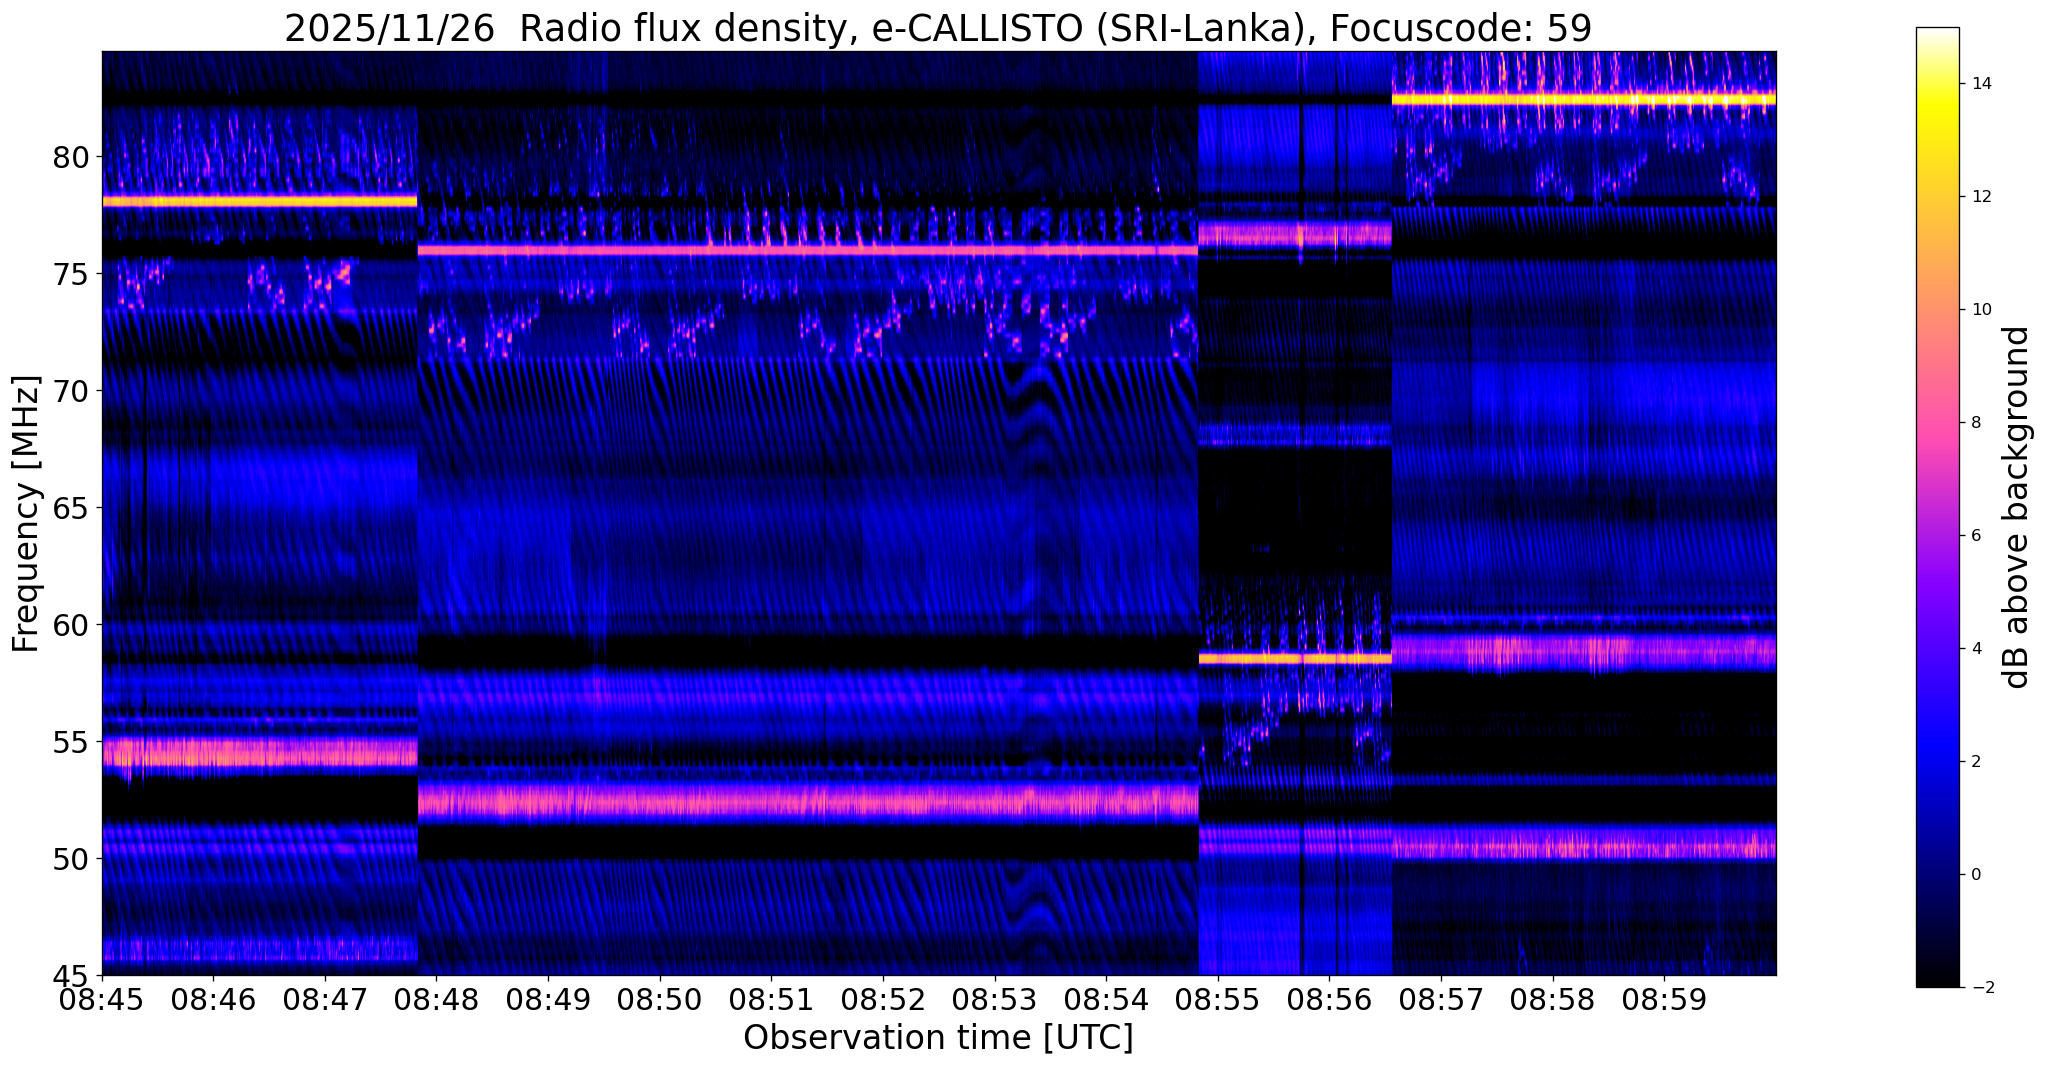Click the yellow 82.5 MHz line after 08:57
This screenshot has width=2047, height=1067.
1584,99
